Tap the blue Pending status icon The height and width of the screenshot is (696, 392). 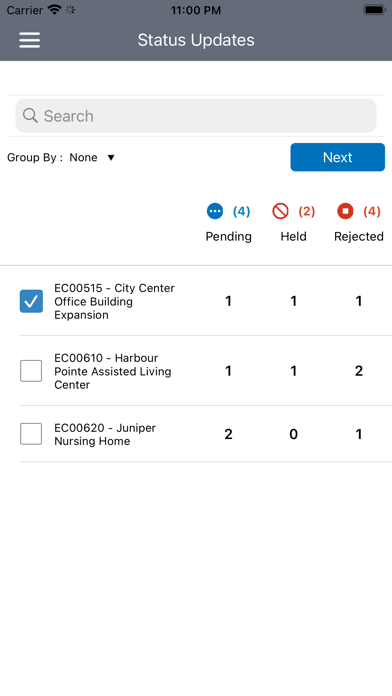[x=215, y=211]
